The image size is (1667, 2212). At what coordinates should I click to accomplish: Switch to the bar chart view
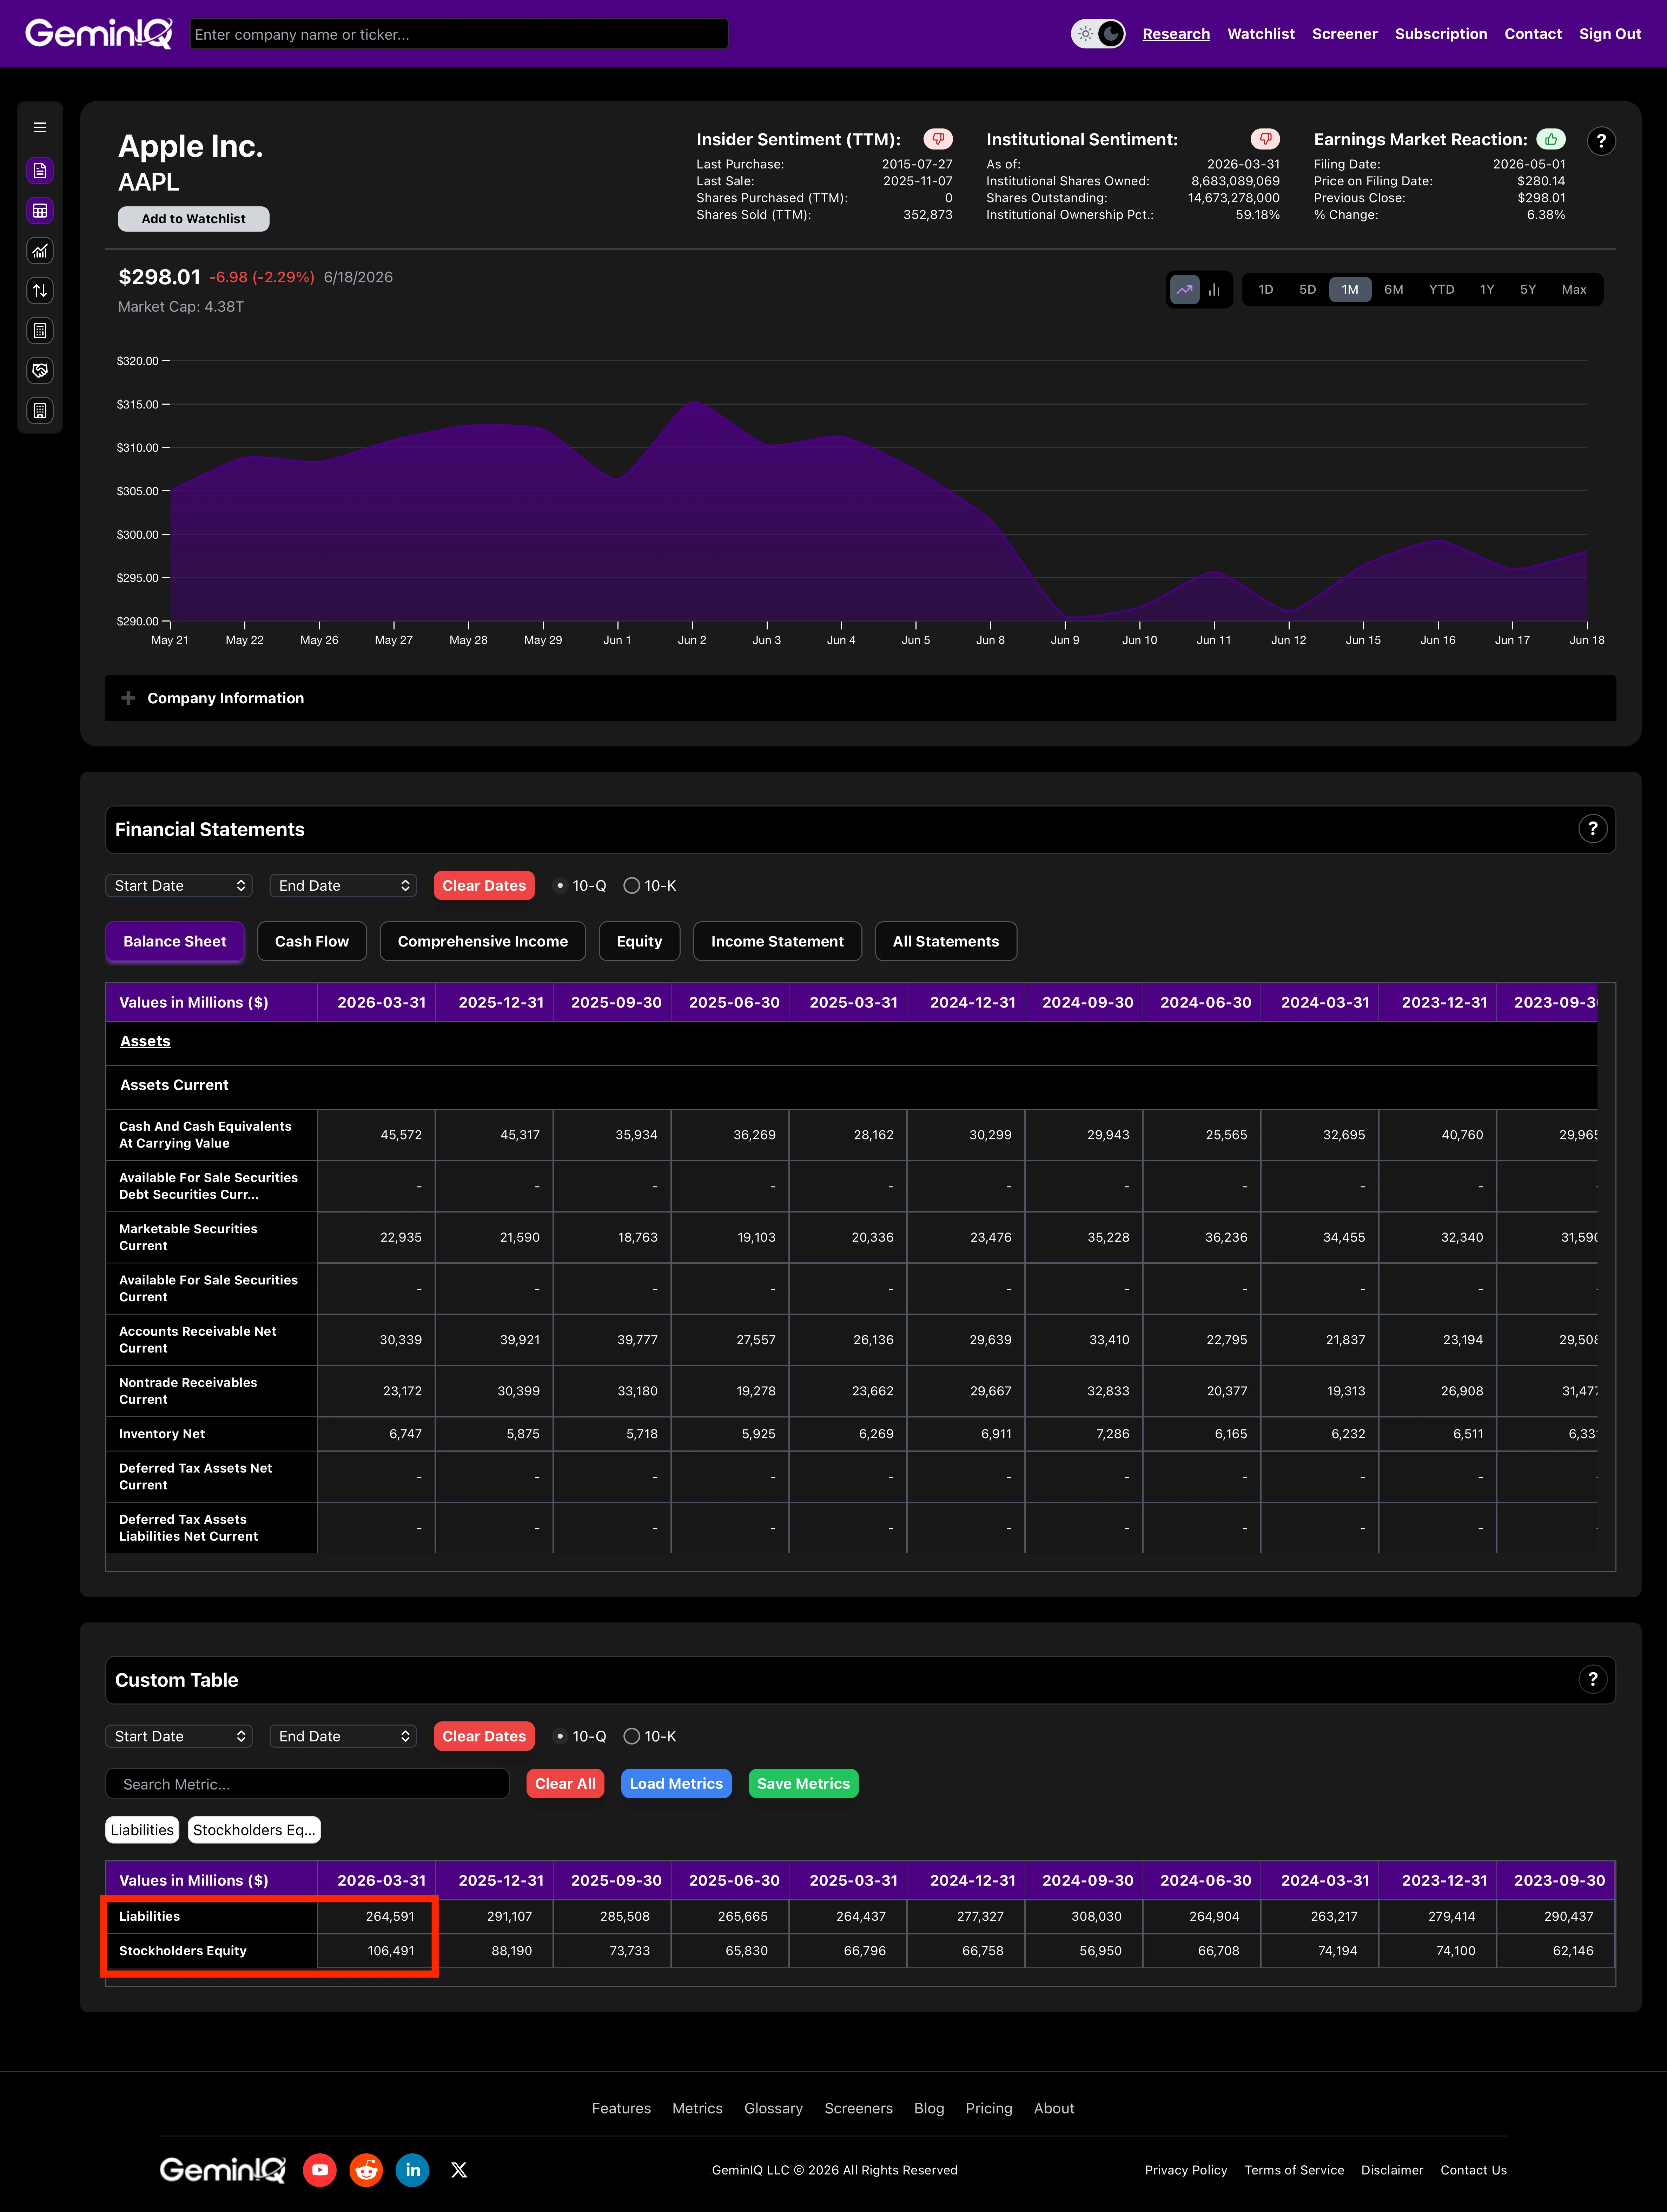pos(1214,290)
